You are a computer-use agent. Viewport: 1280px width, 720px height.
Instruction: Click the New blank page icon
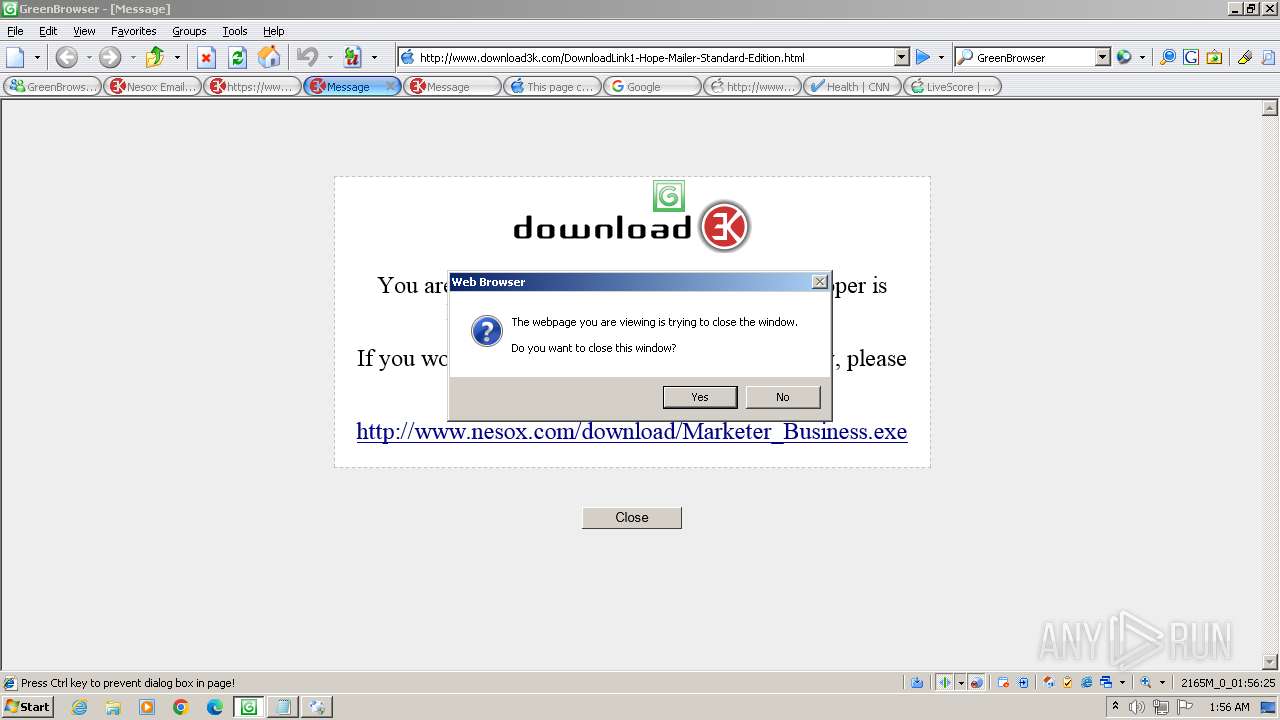[16, 57]
